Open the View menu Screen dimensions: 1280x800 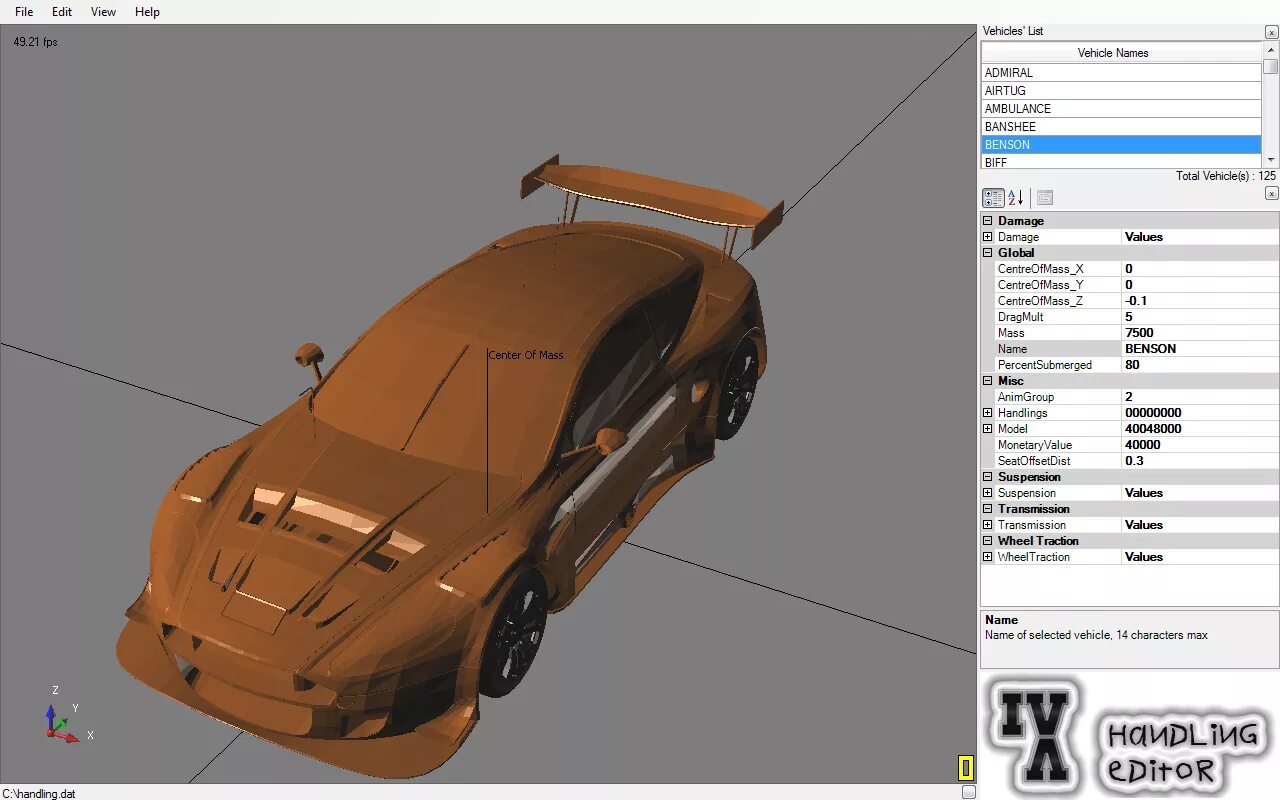103,12
